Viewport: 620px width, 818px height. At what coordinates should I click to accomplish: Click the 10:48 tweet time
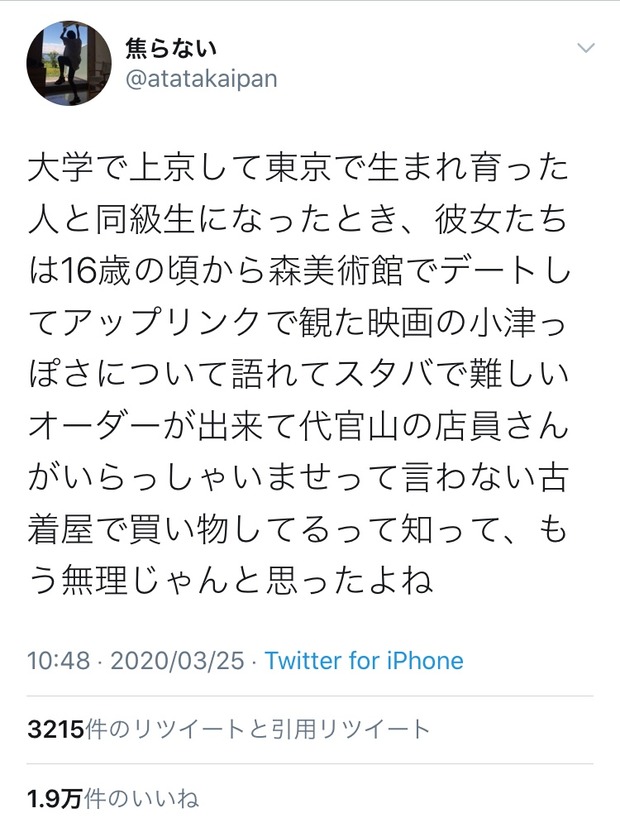pos(59,661)
